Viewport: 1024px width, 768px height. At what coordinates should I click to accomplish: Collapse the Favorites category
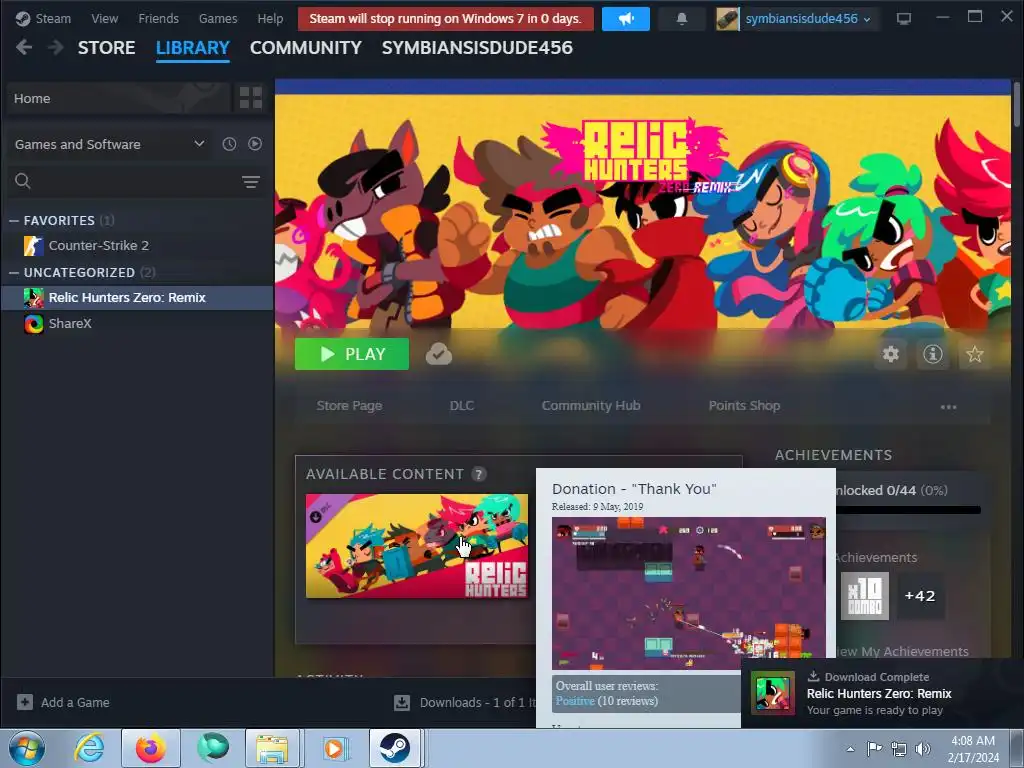tap(14, 221)
